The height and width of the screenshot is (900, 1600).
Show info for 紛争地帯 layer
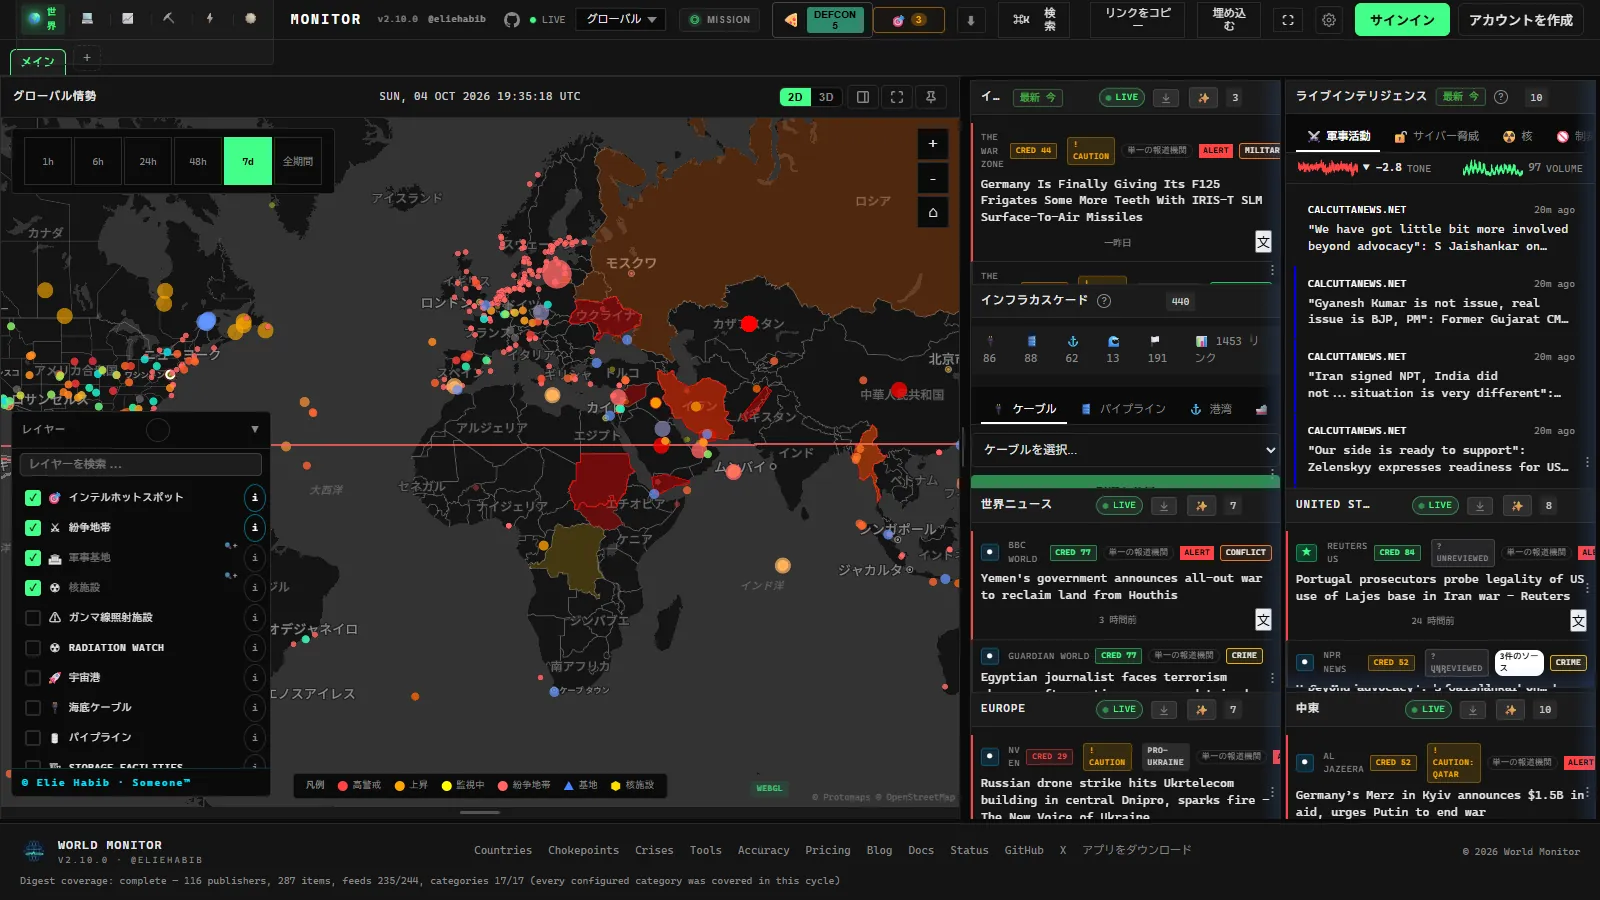(254, 527)
